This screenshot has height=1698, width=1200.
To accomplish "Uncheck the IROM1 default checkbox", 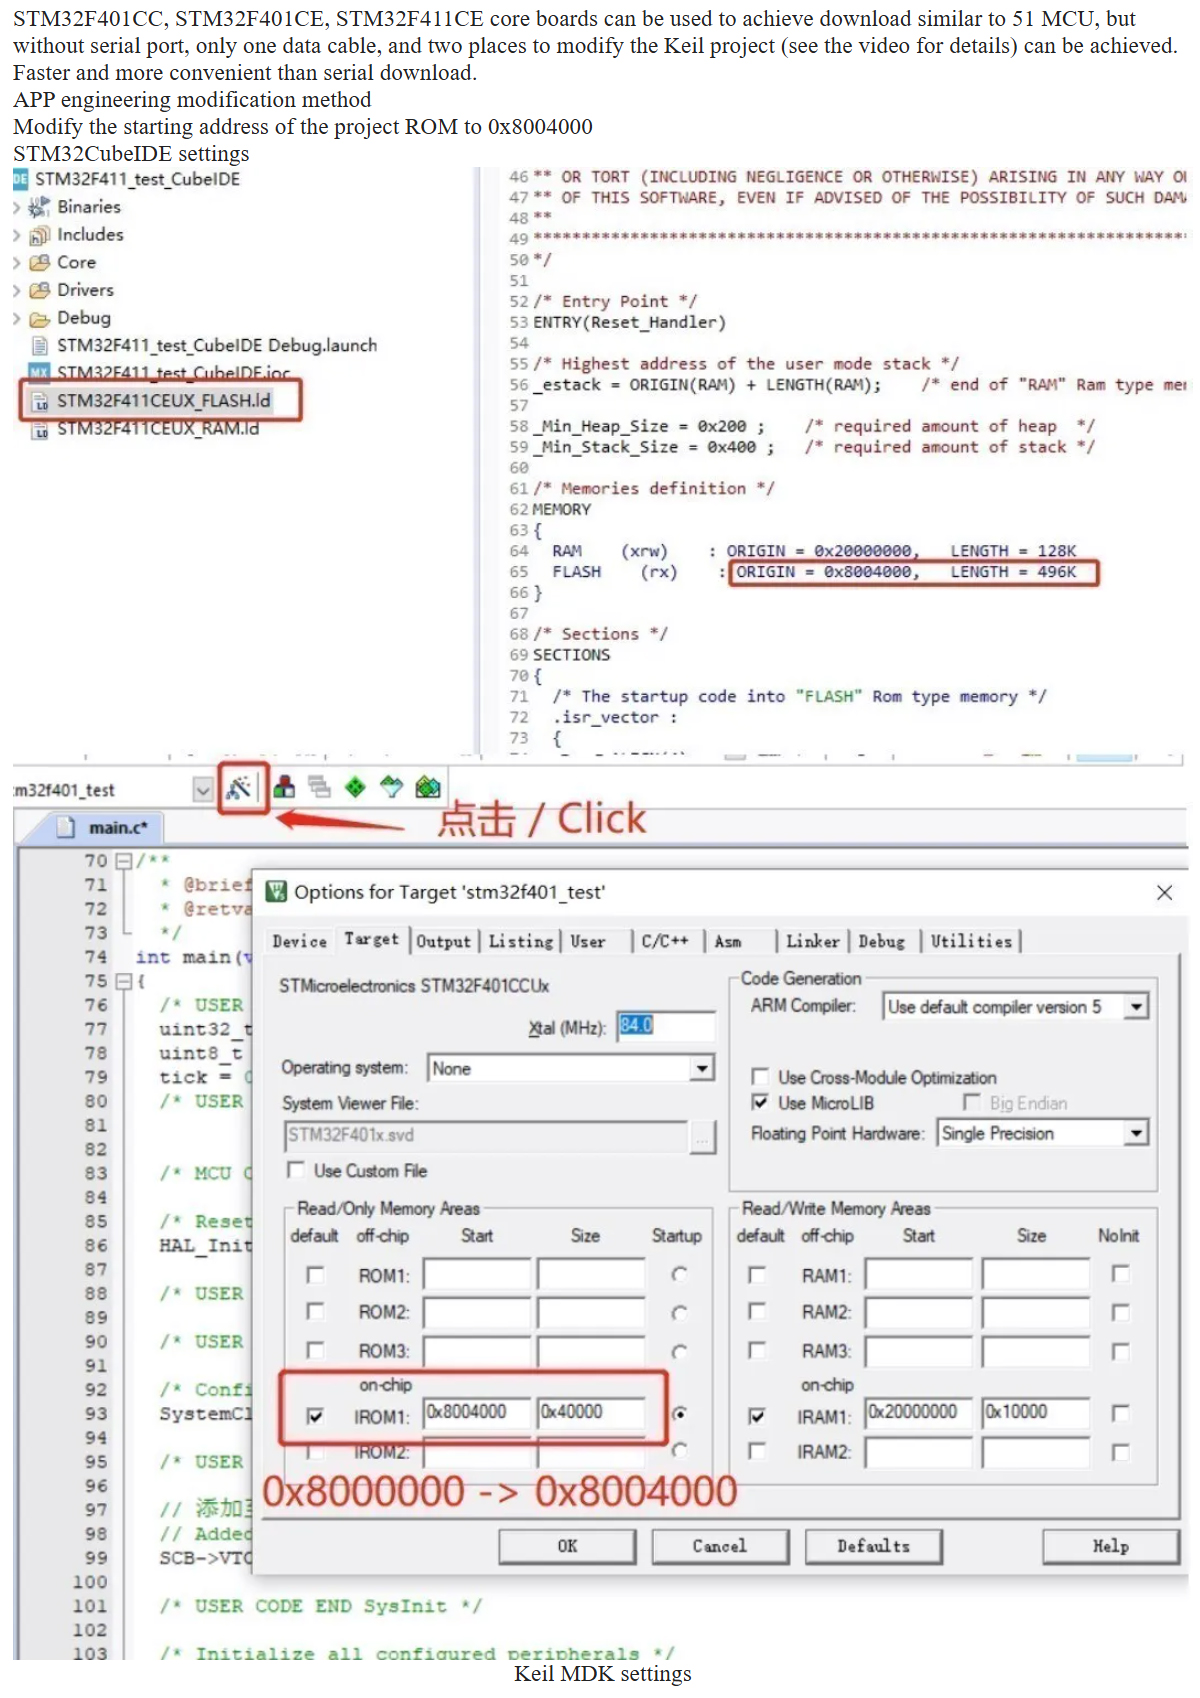I will point(315,1416).
